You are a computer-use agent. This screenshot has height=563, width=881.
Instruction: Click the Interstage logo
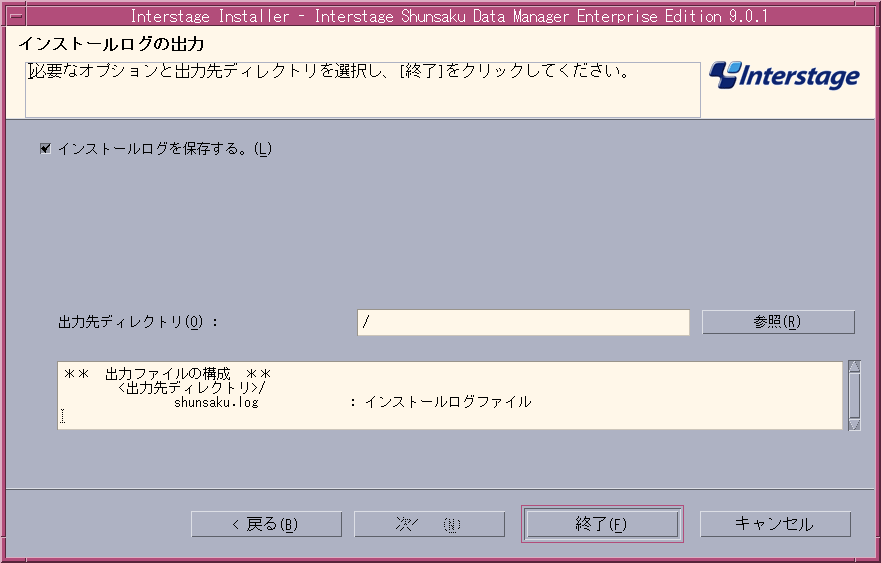pos(784,75)
